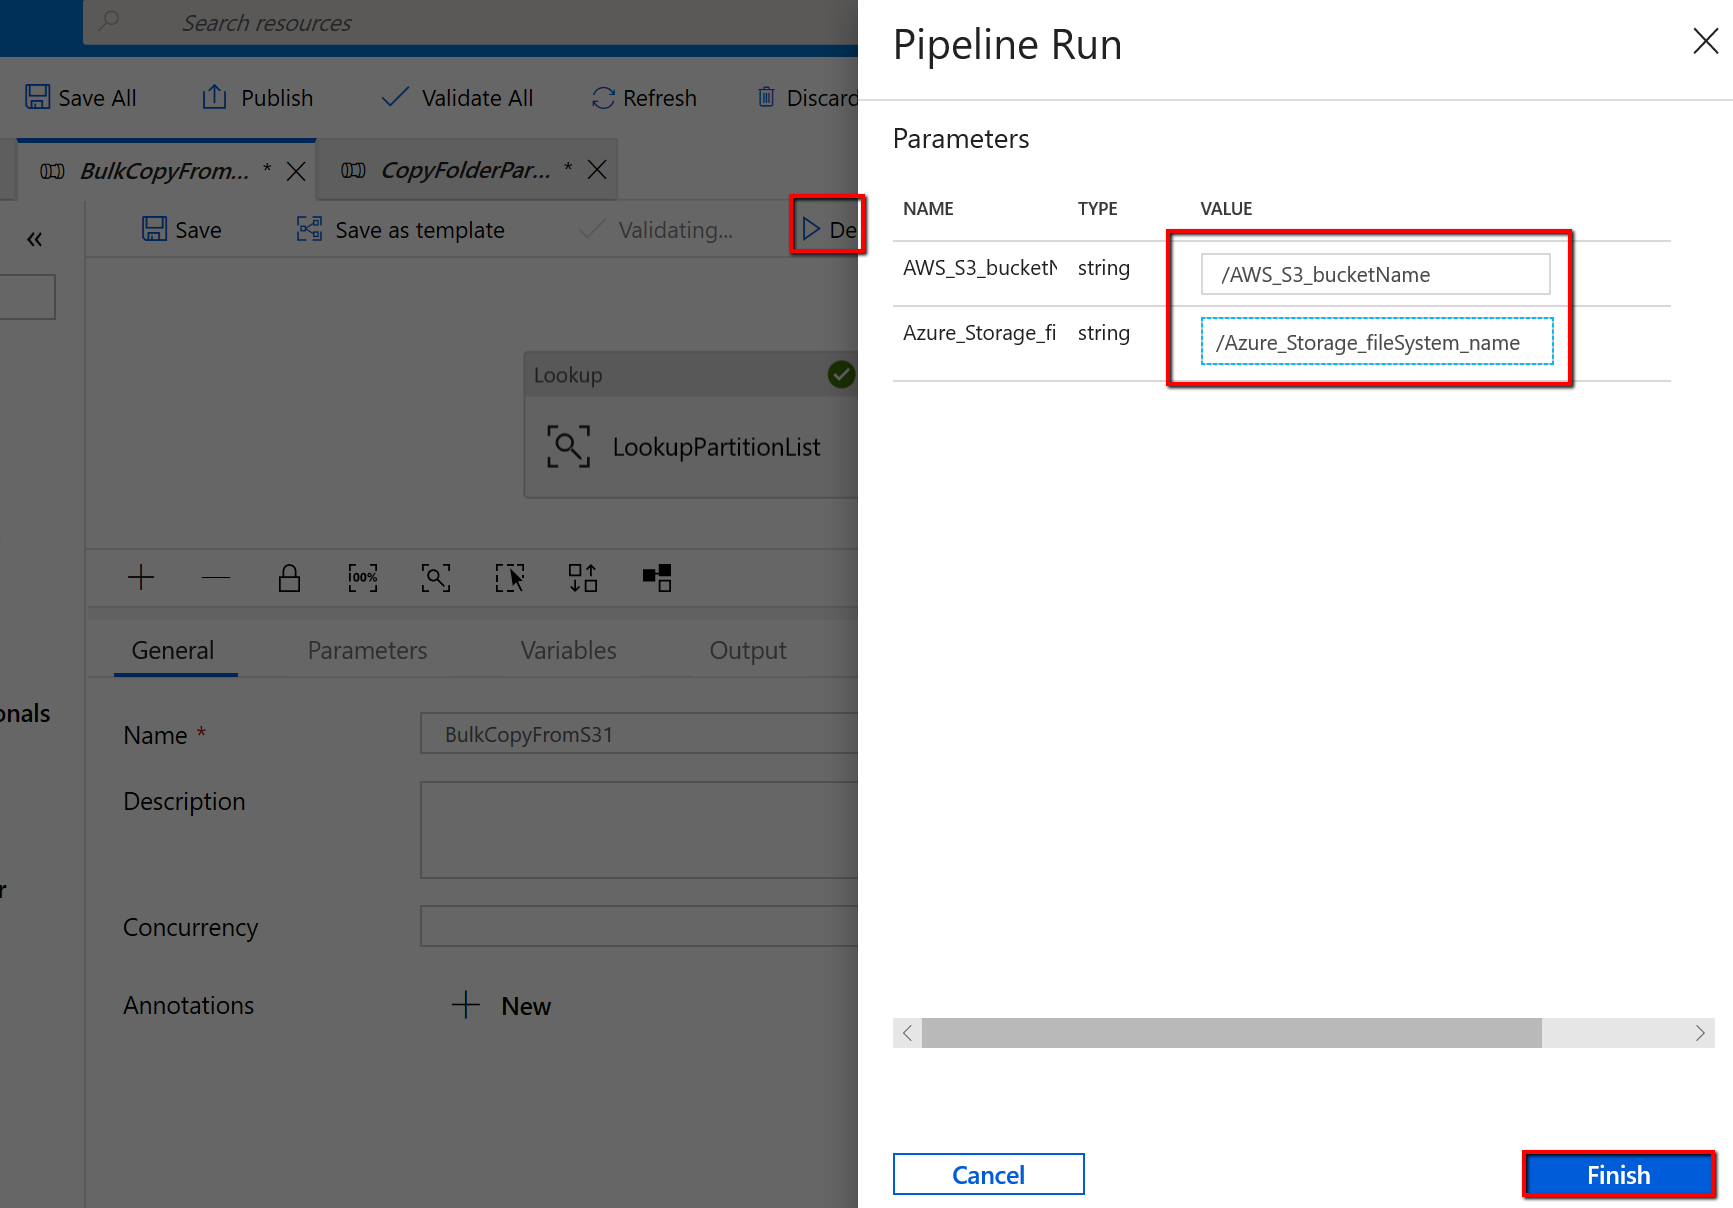Switch to the Output tab
Screen dimensions: 1733x1208
[747, 650]
